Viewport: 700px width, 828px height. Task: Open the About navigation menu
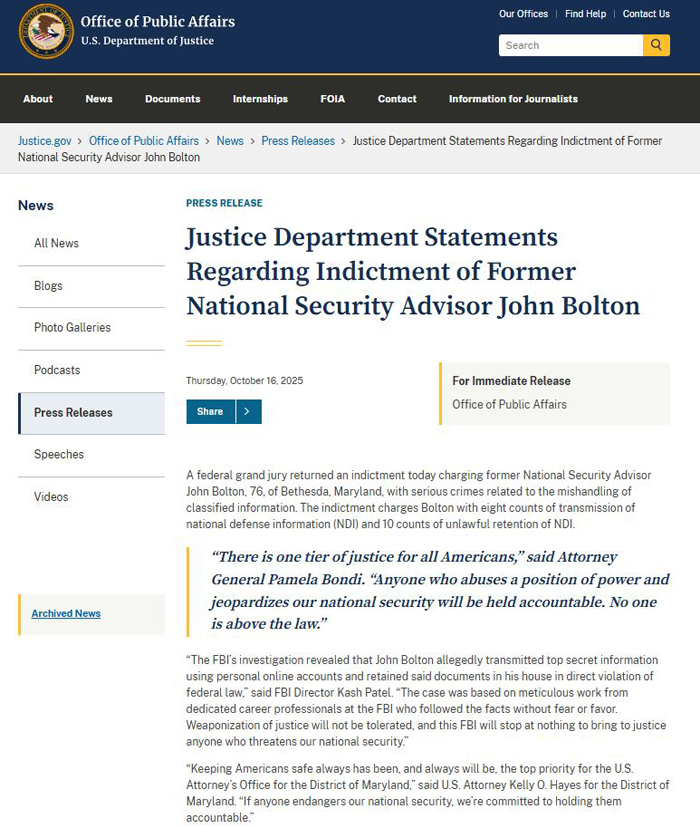tap(38, 99)
